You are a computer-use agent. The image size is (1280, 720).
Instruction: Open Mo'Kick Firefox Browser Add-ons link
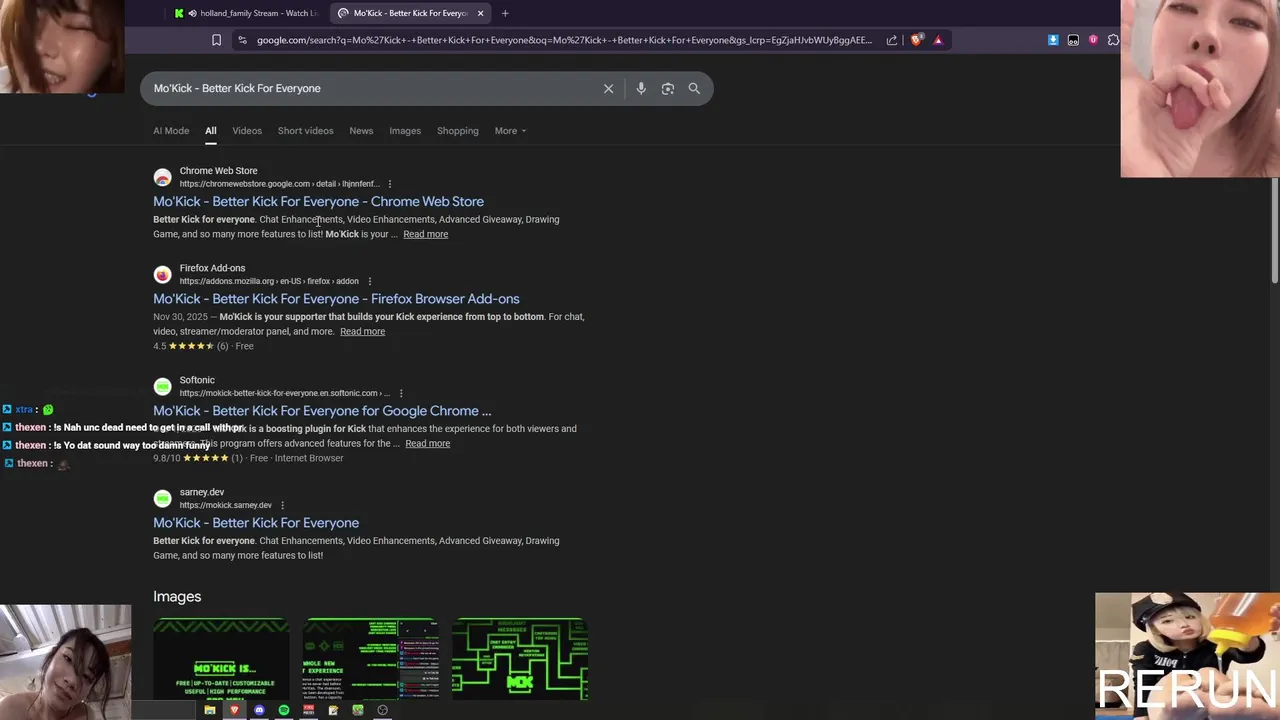pyautogui.click(x=336, y=299)
